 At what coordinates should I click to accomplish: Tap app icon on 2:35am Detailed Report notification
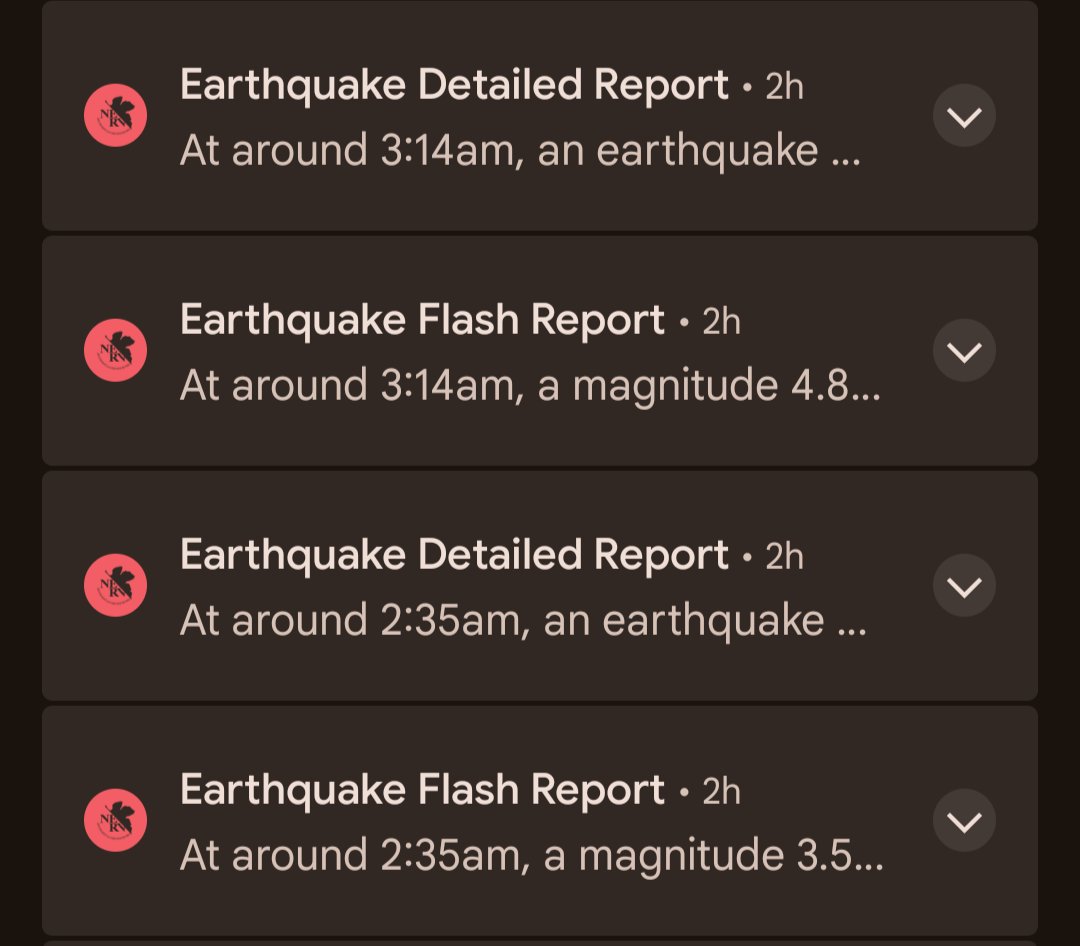[x=116, y=585]
